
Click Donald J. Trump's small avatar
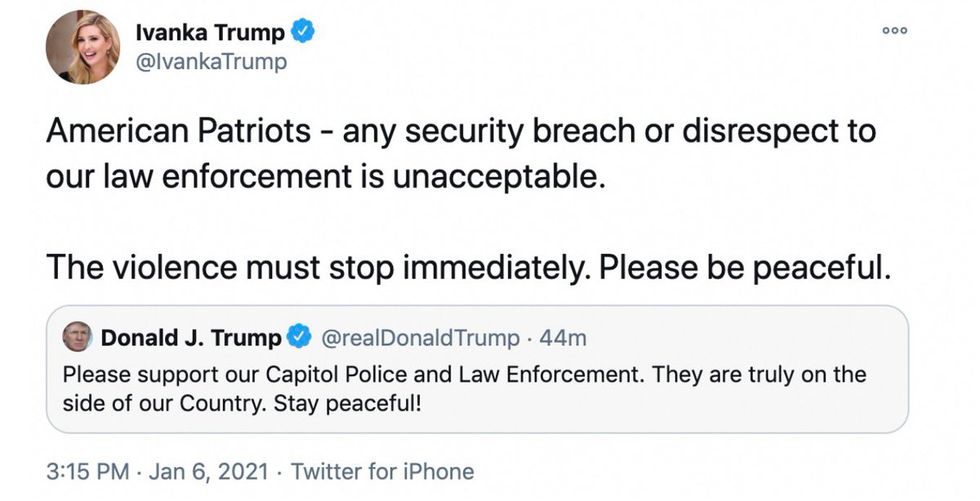pos(76,337)
